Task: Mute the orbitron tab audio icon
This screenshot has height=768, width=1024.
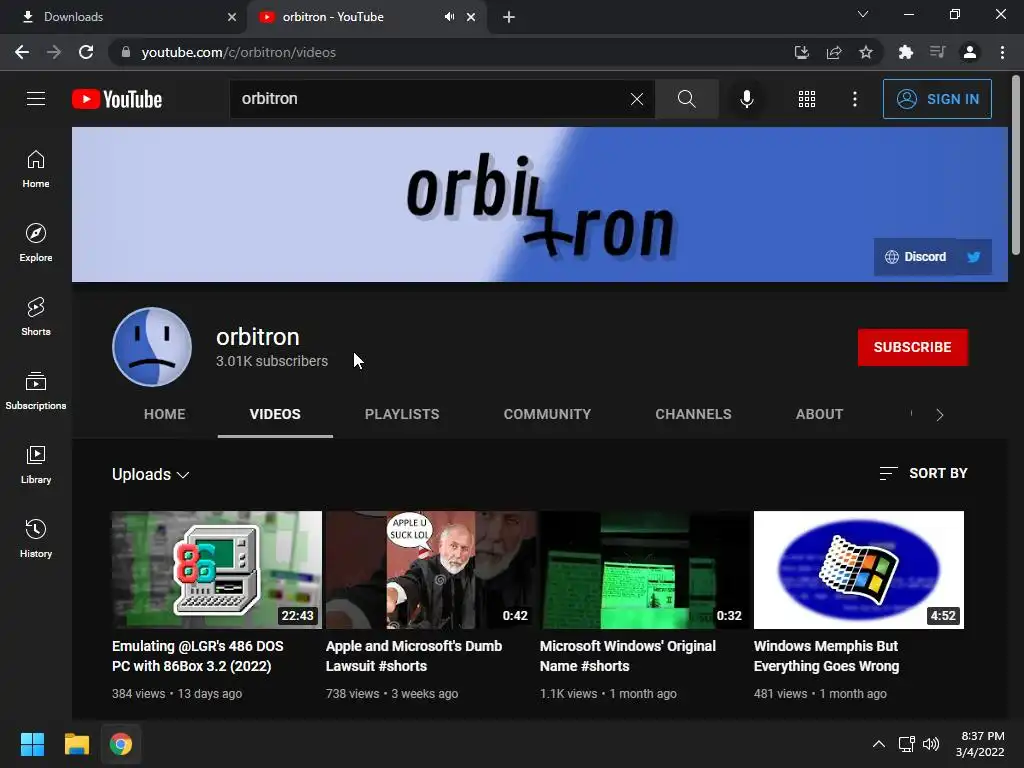Action: point(449,16)
